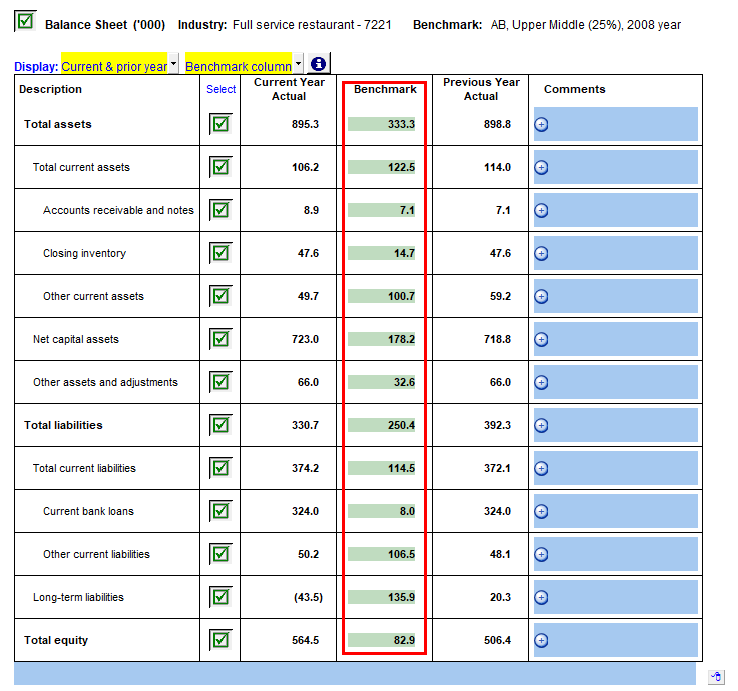The height and width of the screenshot is (691, 738).
Task: Open comment plus icon for Accounts receivable and notes
Action: point(541,210)
